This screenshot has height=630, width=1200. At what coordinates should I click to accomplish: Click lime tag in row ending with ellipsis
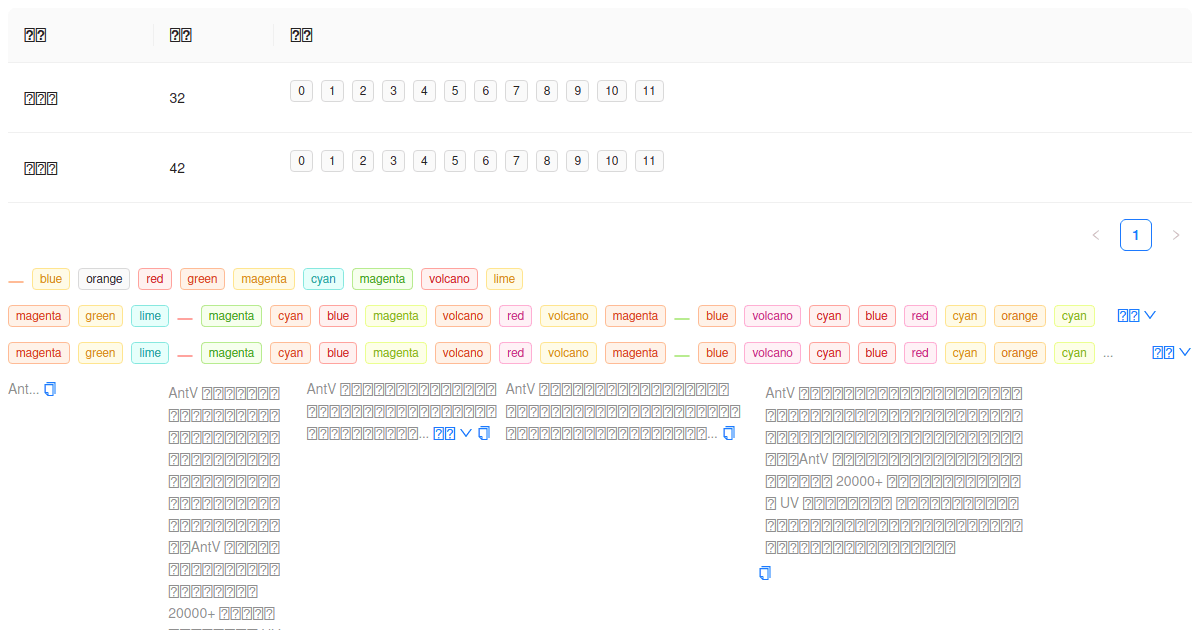coord(150,353)
